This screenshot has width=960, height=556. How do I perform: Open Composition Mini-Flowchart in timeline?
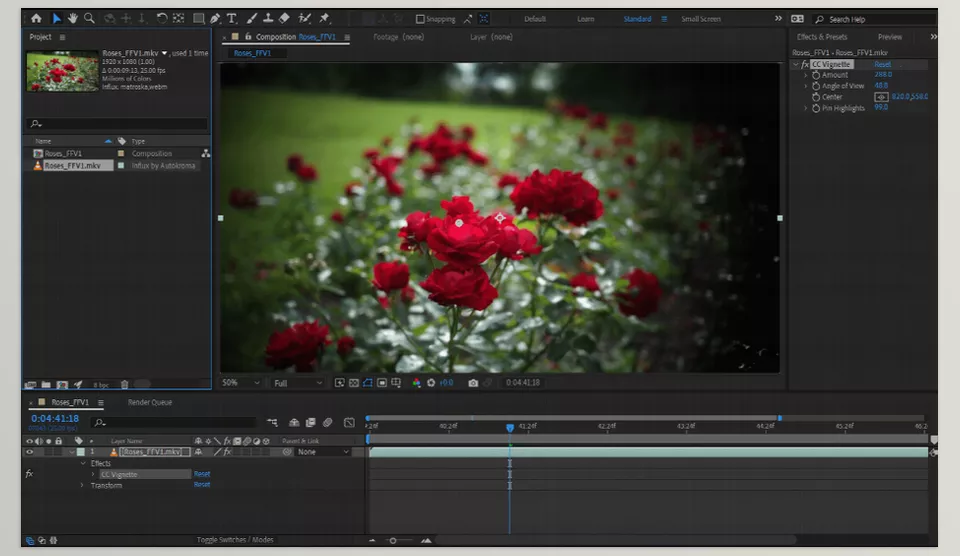pos(272,423)
